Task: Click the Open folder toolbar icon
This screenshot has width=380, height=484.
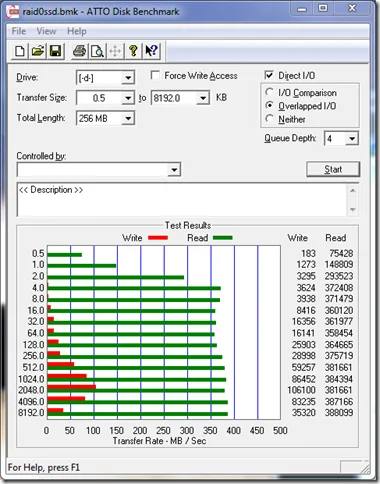Action: pyautogui.click(x=38, y=51)
